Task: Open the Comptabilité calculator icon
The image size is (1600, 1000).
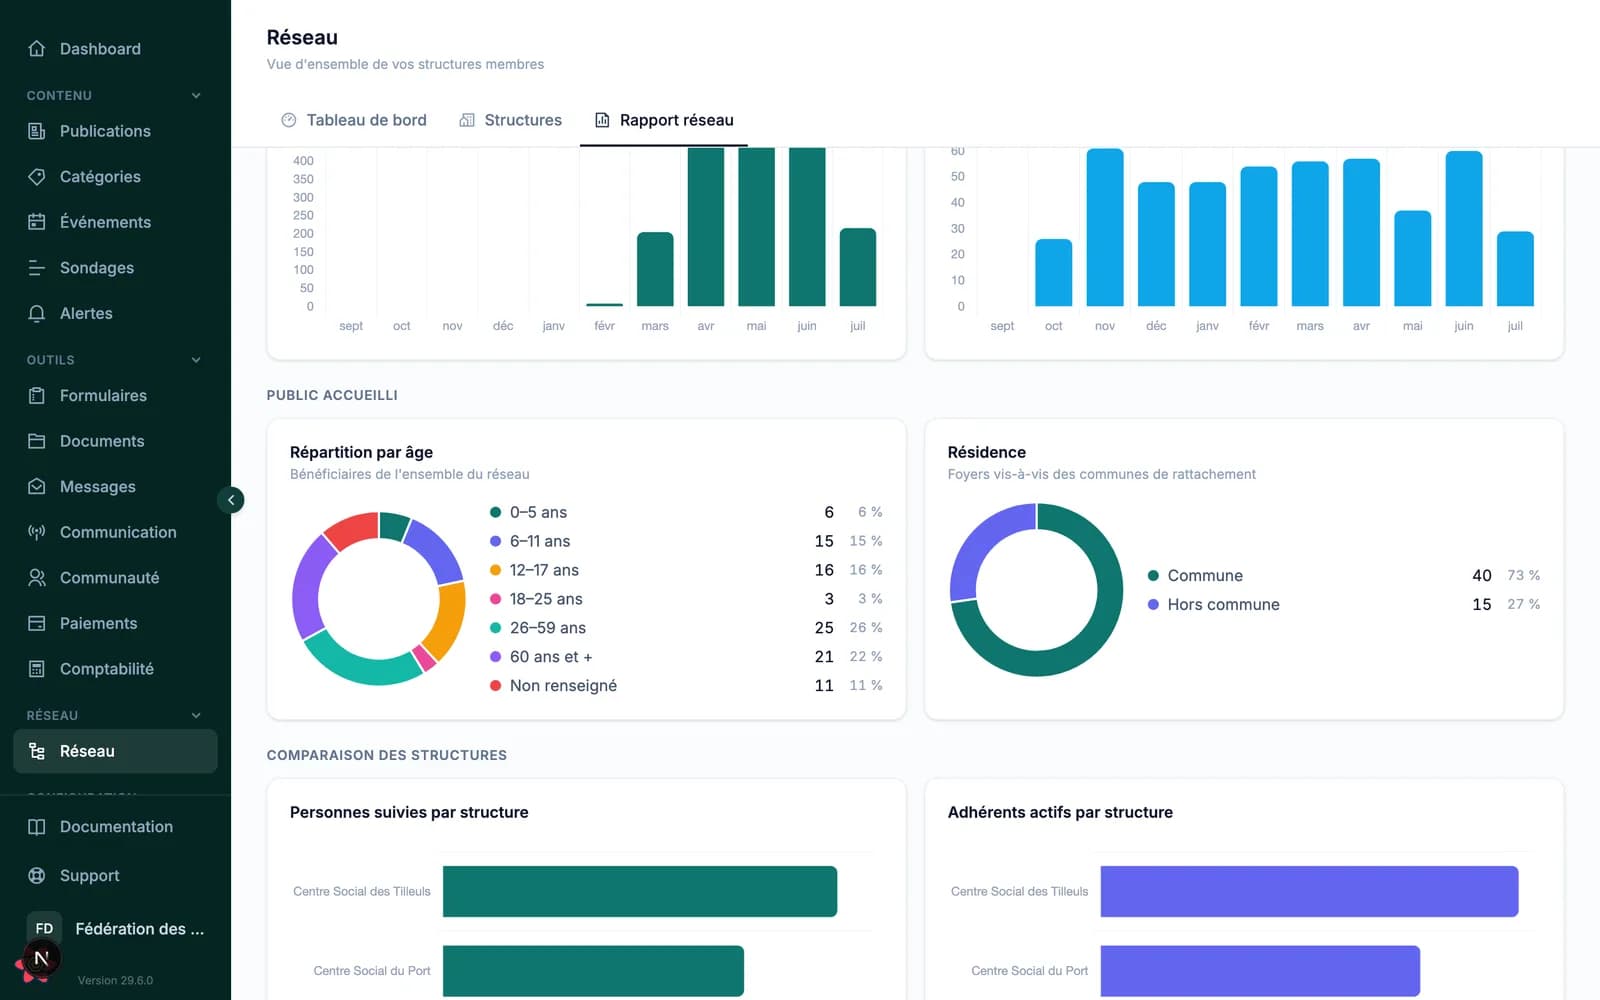Action: [x=37, y=669]
